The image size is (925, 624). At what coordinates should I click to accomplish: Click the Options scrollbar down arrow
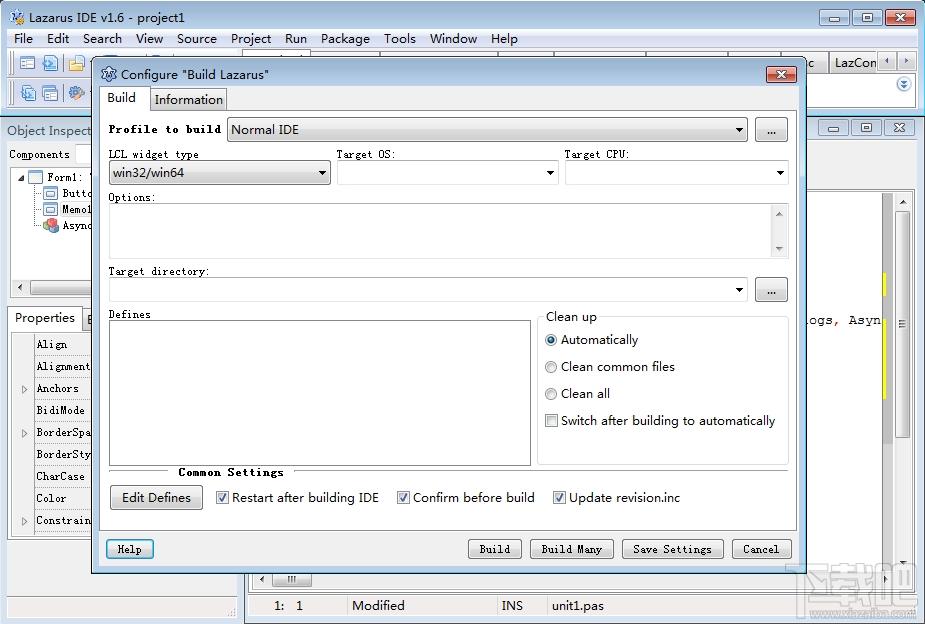[779, 249]
